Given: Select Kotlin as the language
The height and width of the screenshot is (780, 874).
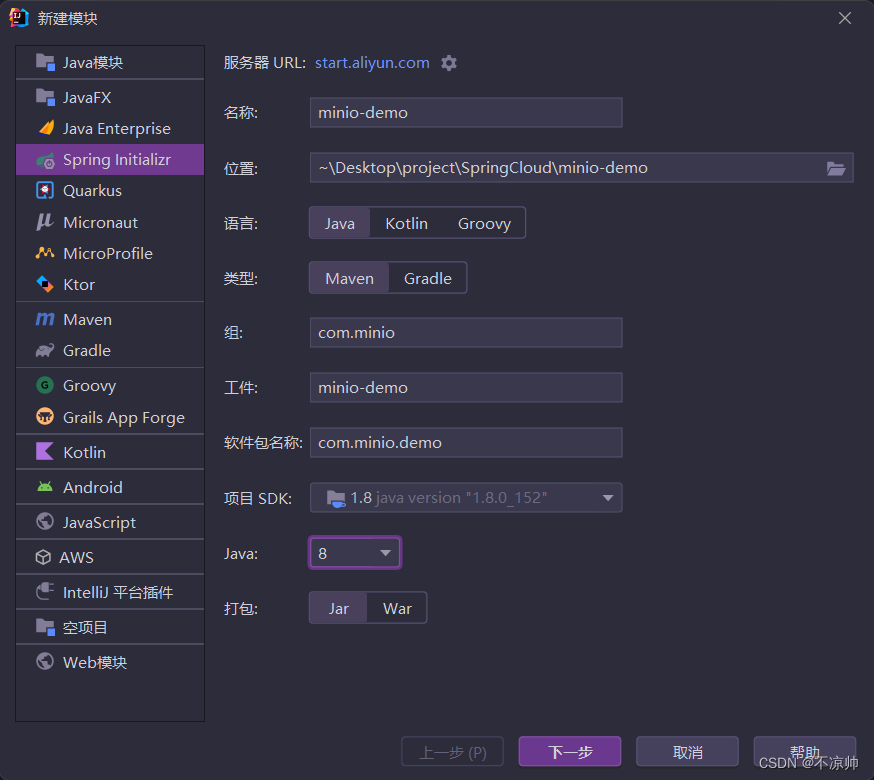Looking at the screenshot, I should click(406, 224).
